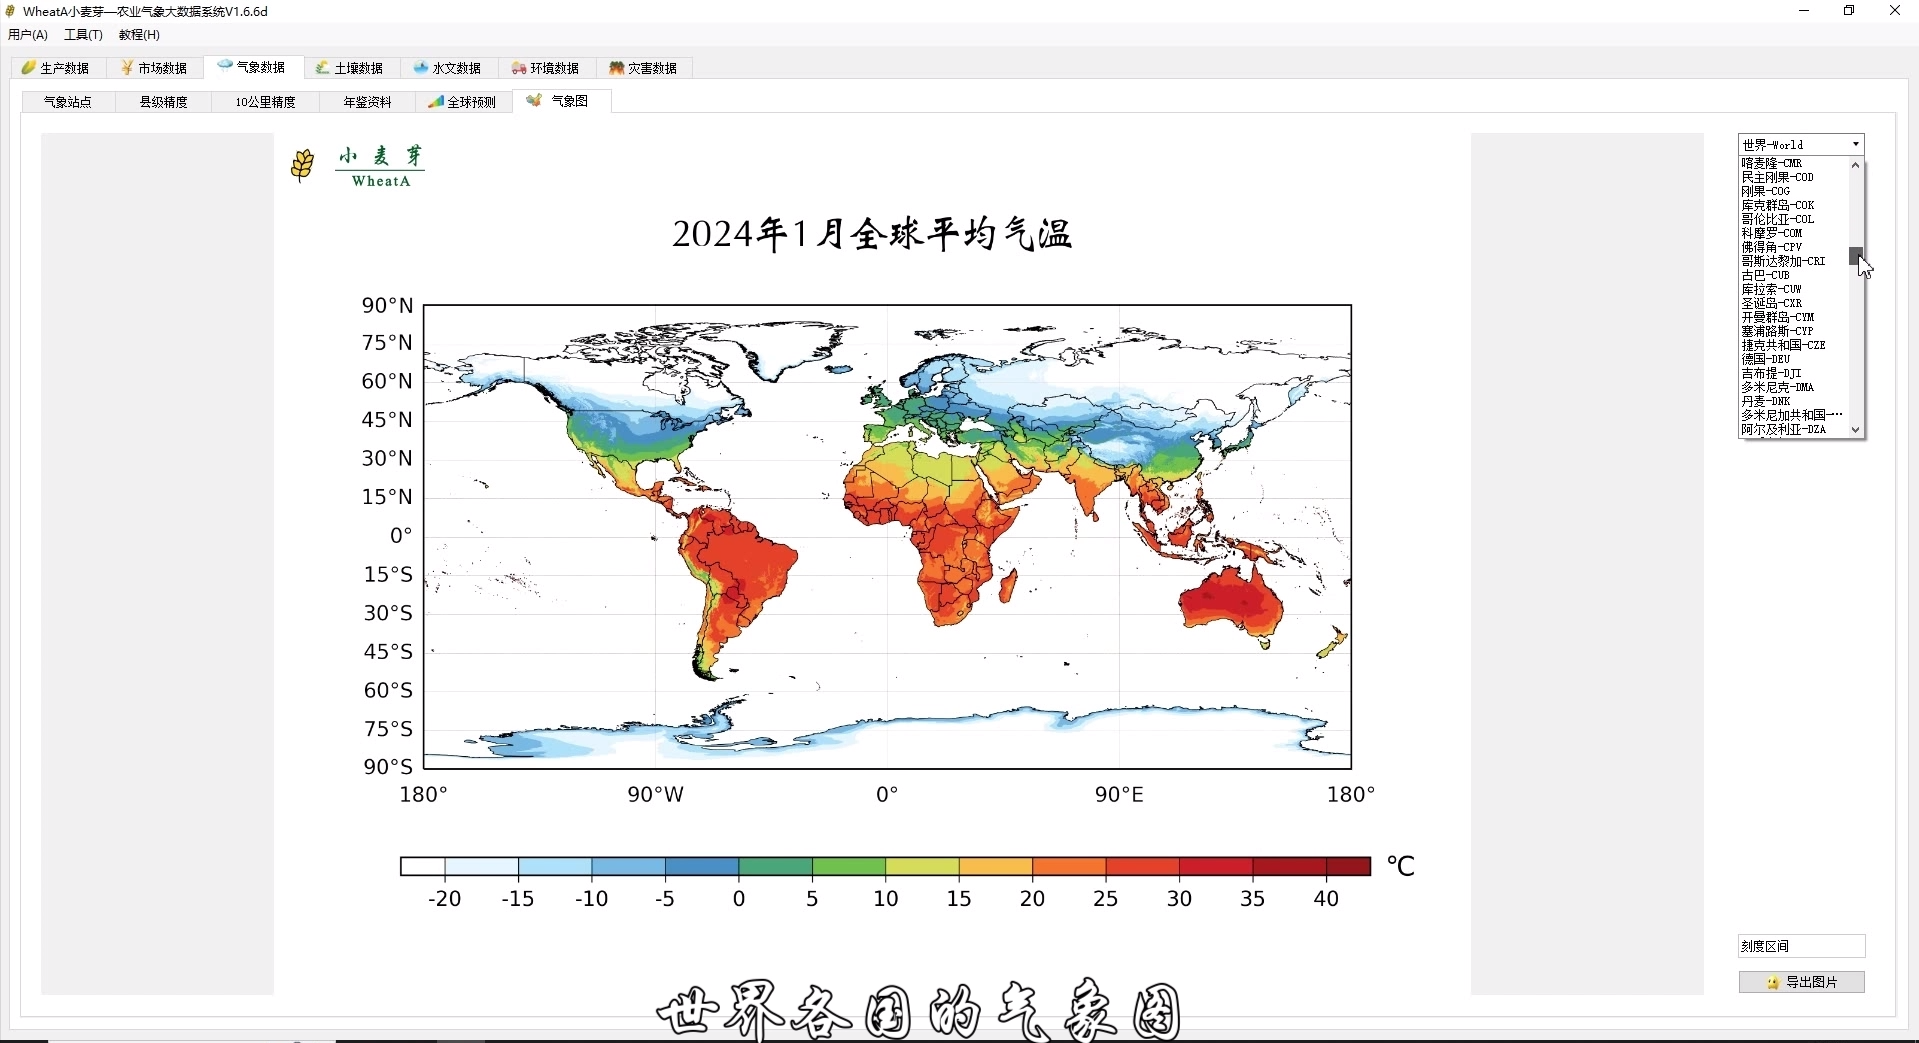This screenshot has height=1043, width=1919.
Task: Click the country list scroll-down arrow
Action: [1856, 430]
